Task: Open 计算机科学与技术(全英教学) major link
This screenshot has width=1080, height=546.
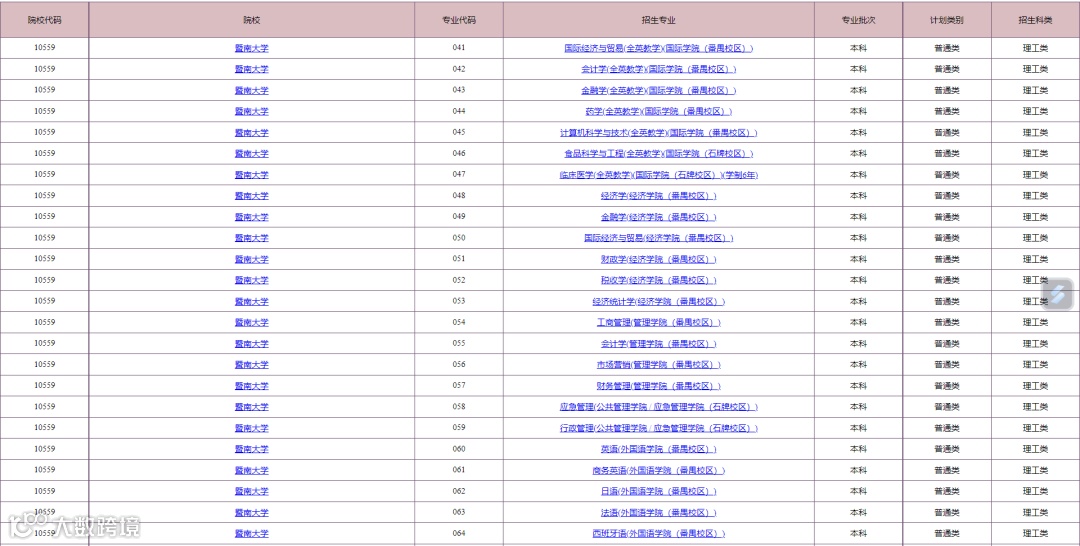Action: click(x=658, y=133)
